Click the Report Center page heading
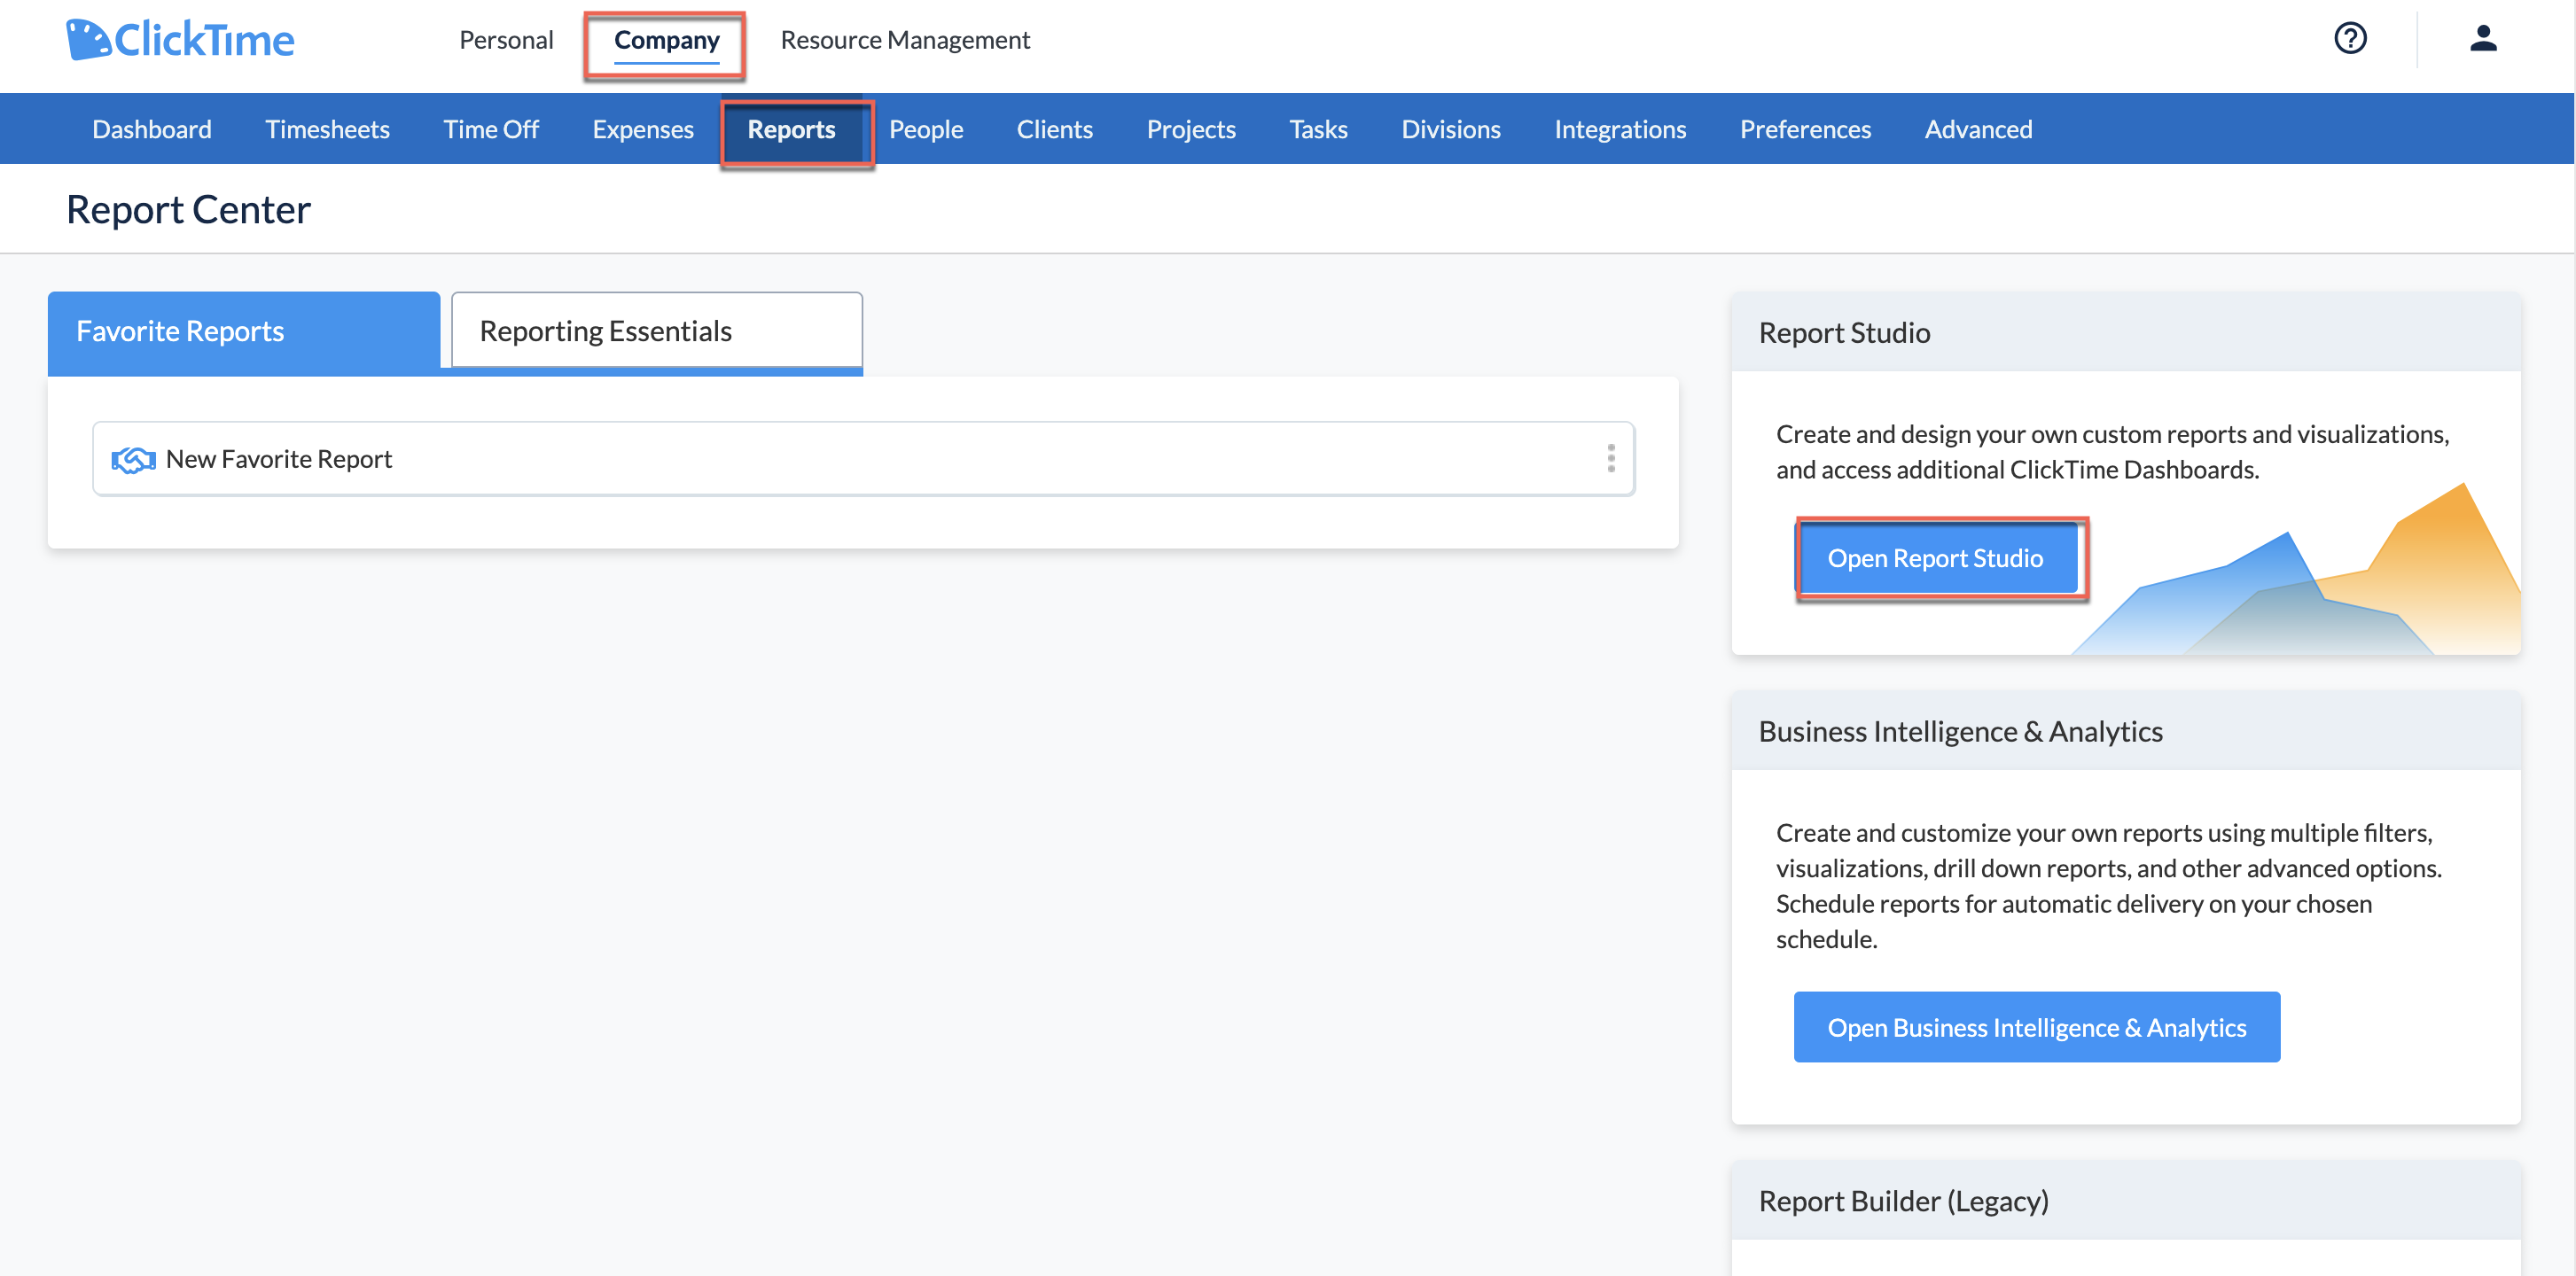The width and height of the screenshot is (2576, 1276). tap(188, 209)
